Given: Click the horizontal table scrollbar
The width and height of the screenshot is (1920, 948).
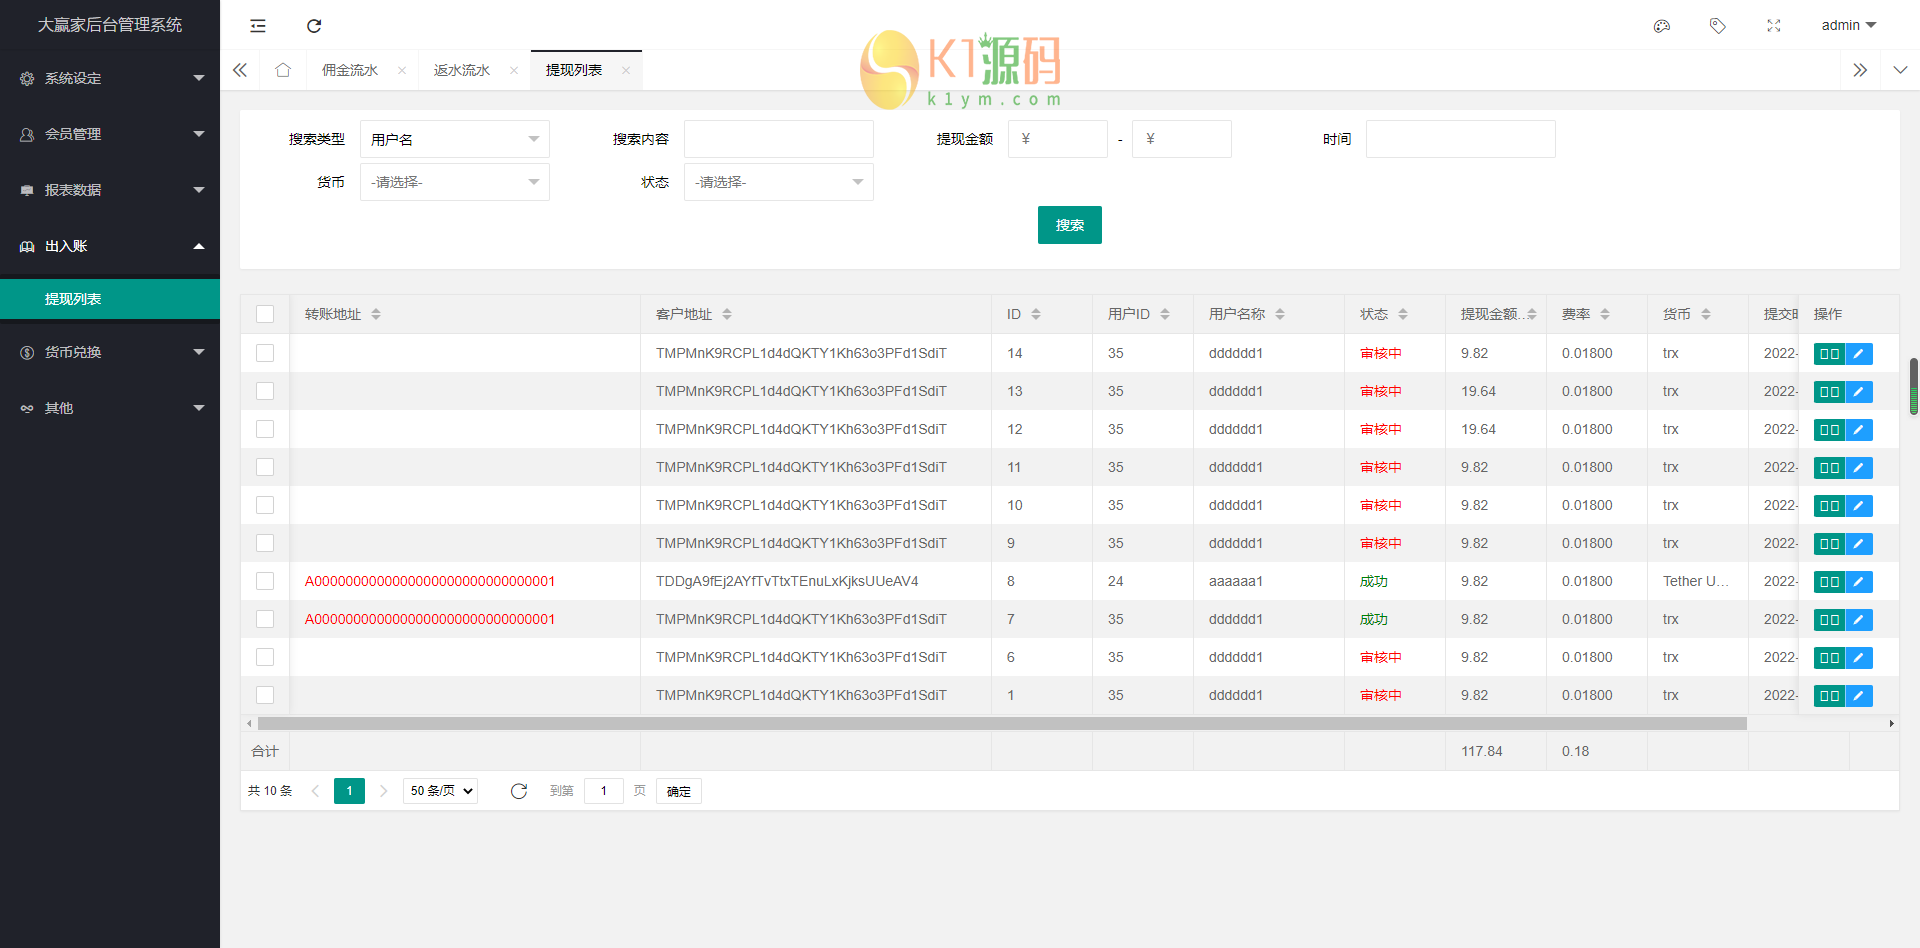Looking at the screenshot, I should [x=1000, y=723].
